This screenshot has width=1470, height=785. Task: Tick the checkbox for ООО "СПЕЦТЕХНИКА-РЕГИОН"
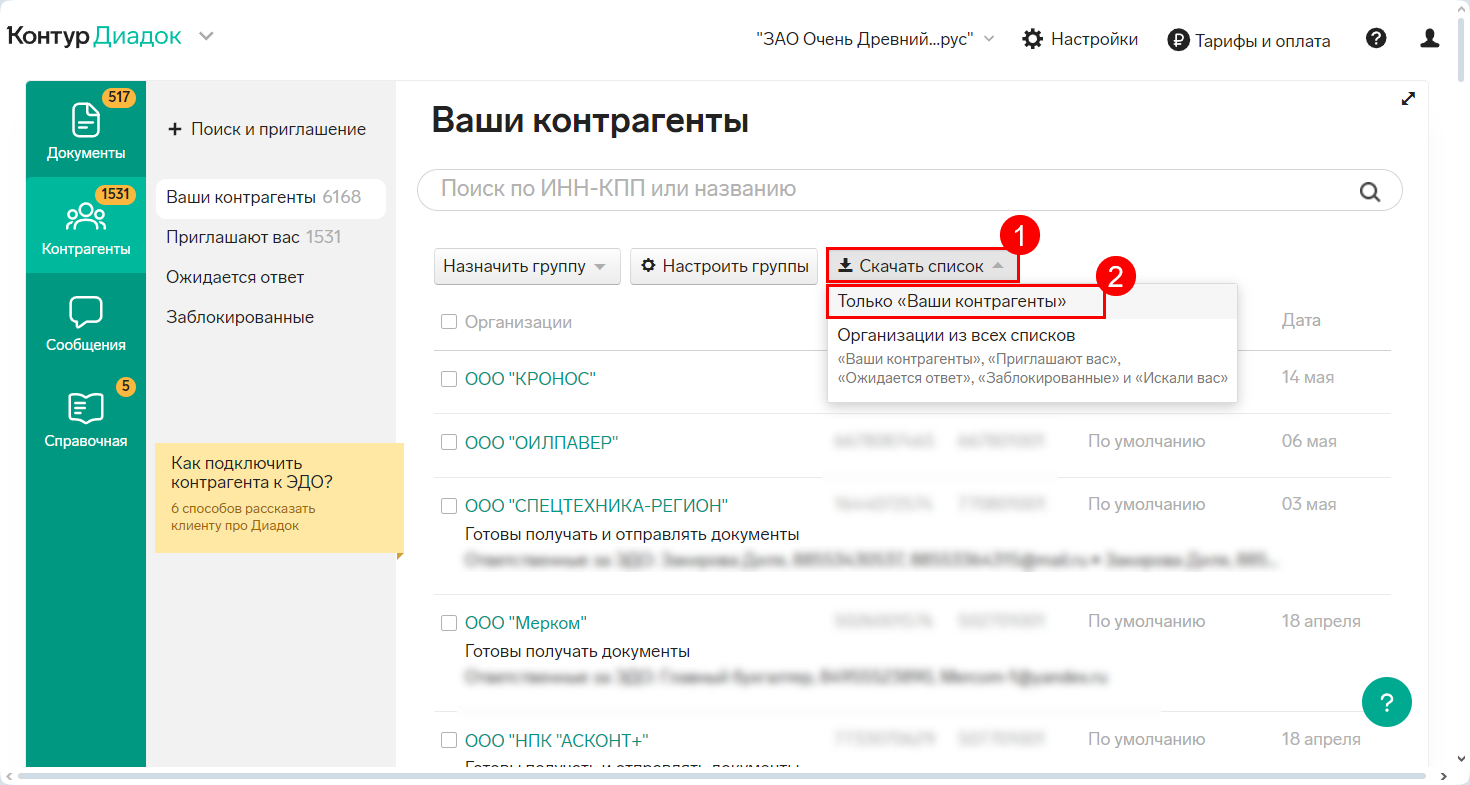449,505
